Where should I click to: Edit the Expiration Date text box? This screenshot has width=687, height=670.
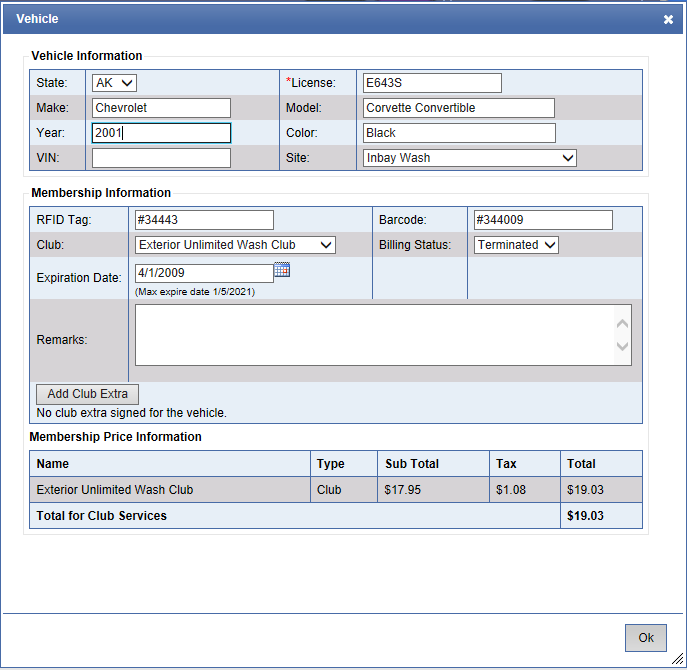(x=203, y=273)
